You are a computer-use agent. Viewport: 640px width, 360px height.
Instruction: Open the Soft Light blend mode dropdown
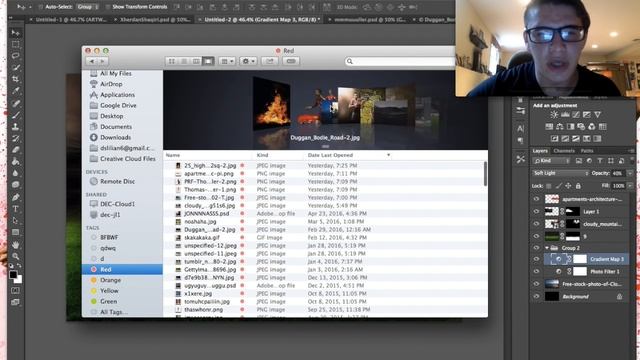[561, 173]
